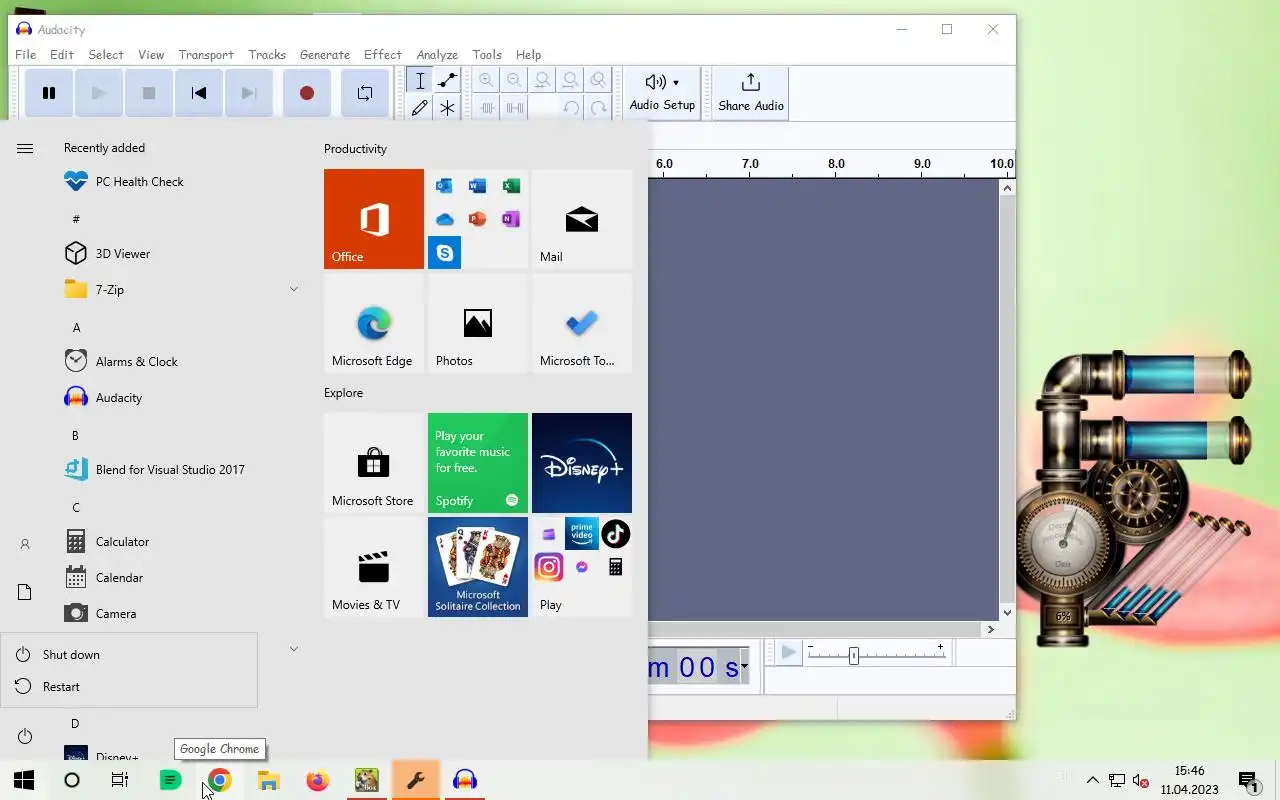The height and width of the screenshot is (800, 1280).
Task: Click the Zoom Toggle icon
Action: (x=598, y=81)
